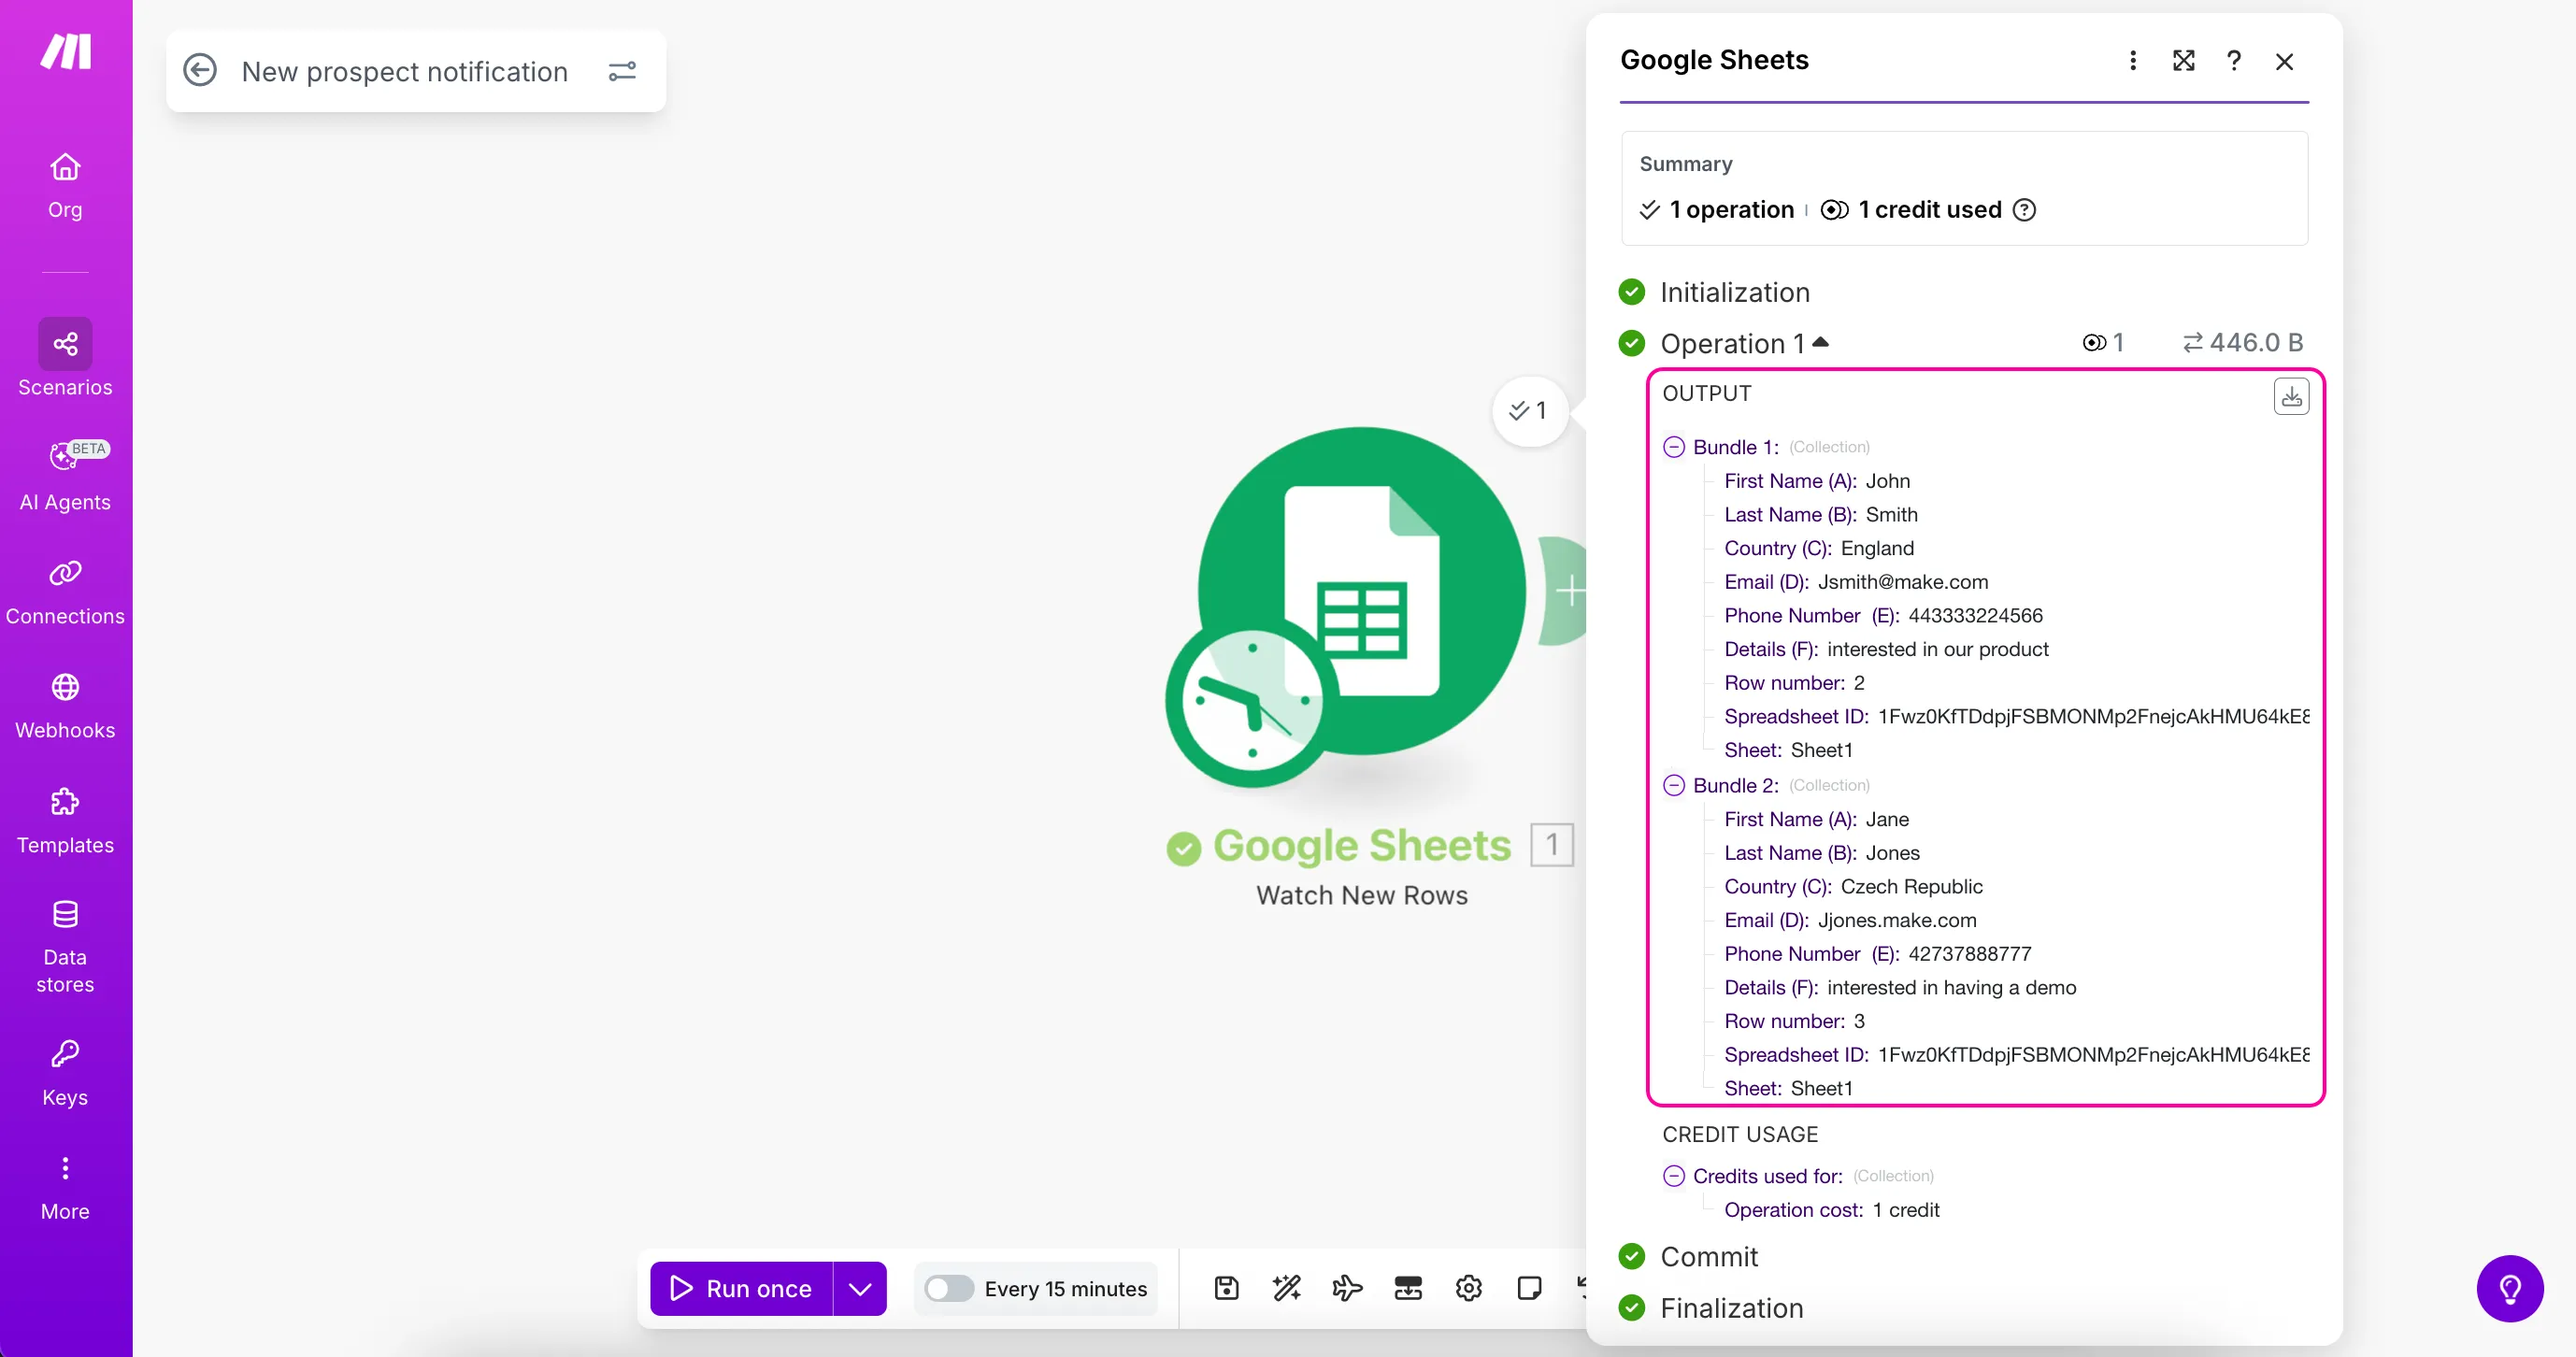The image size is (2576, 1357).
Task: Open the operations bubble showing 1
Action: point(1528,410)
